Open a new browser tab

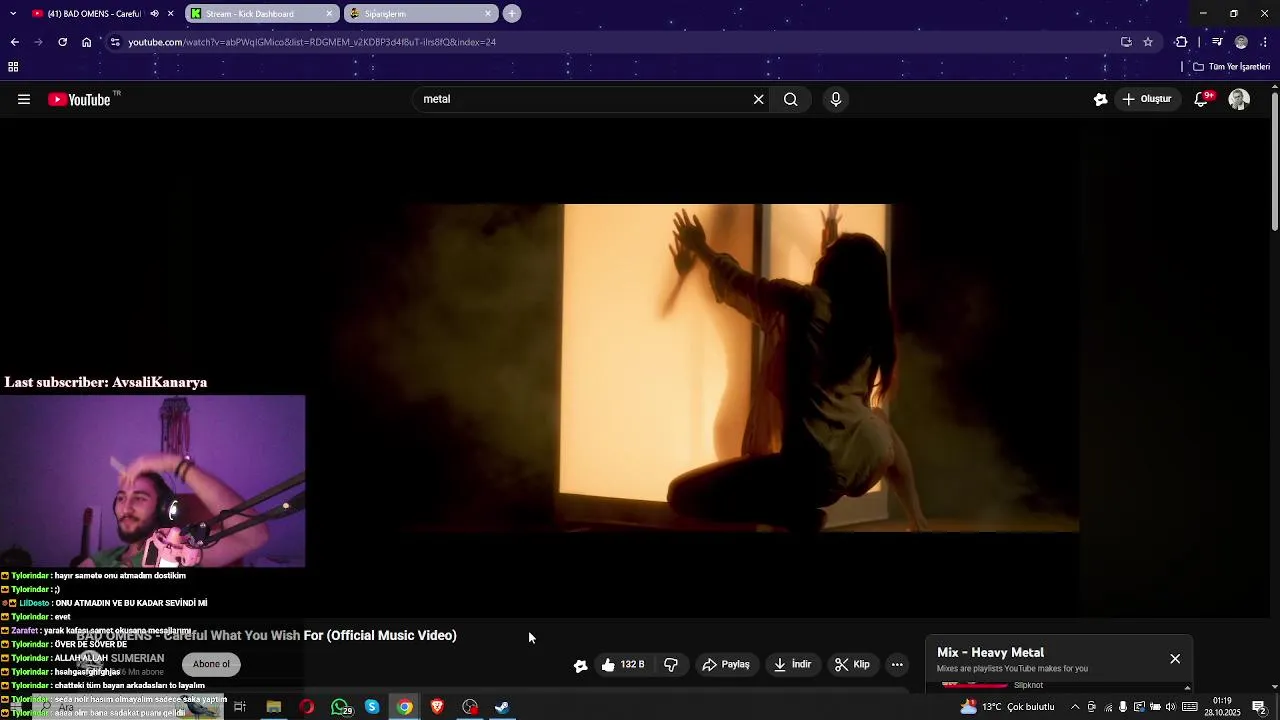click(x=512, y=14)
